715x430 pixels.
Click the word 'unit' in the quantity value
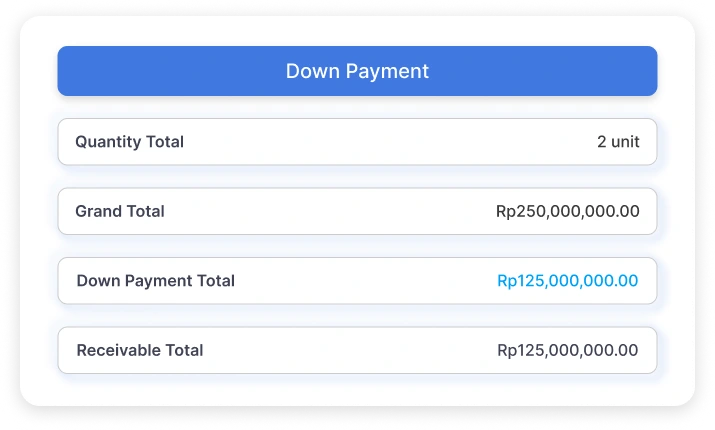tap(625, 142)
